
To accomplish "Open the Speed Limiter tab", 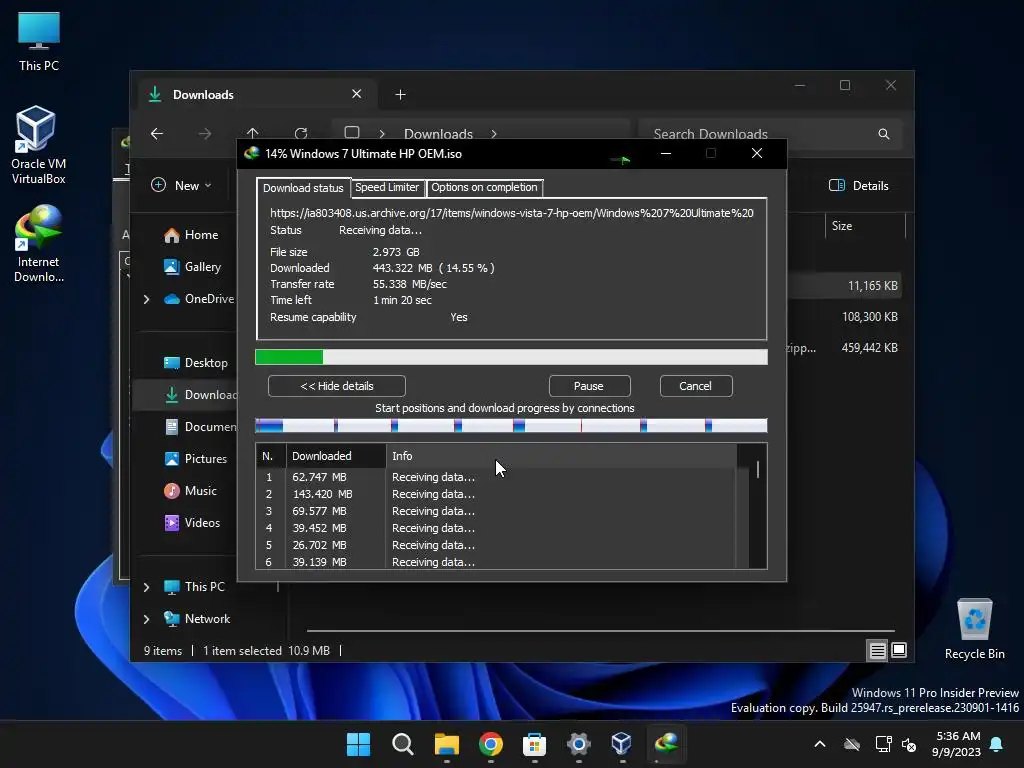I will tap(387, 187).
